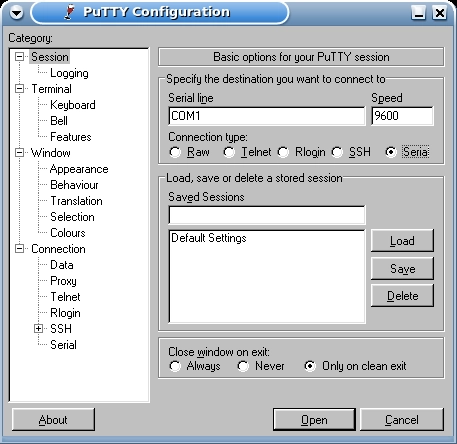Focus the Serial line input field
This screenshot has width=457, height=444.
point(267,116)
